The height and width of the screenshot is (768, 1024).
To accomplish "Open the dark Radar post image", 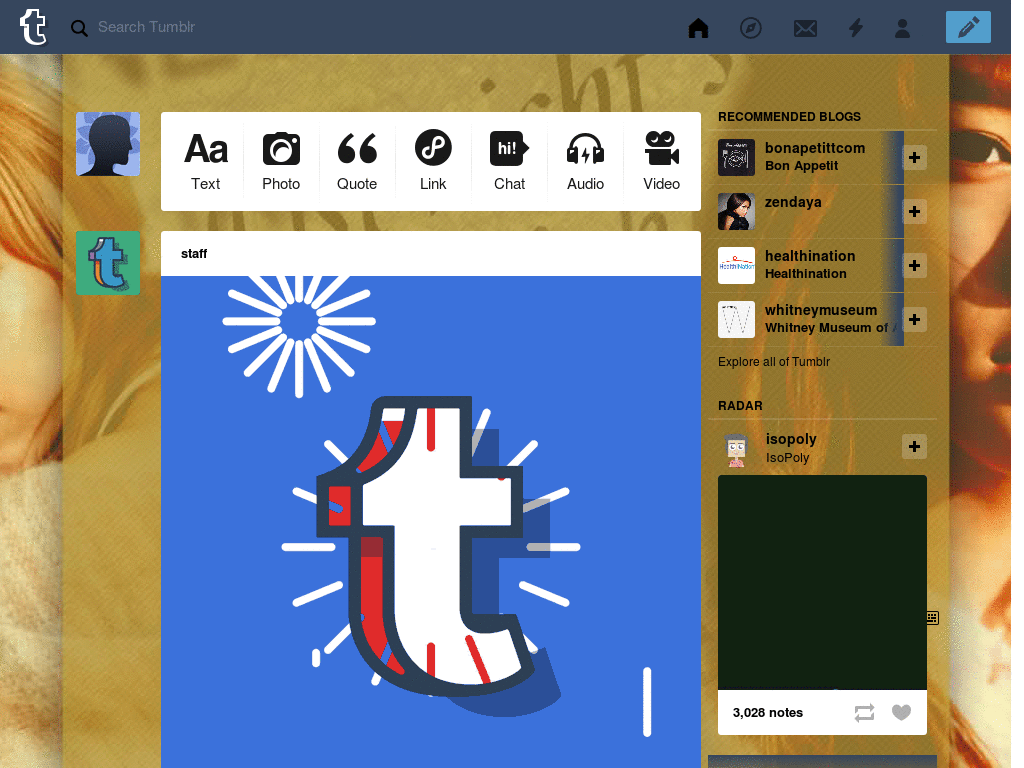I will (x=822, y=582).
